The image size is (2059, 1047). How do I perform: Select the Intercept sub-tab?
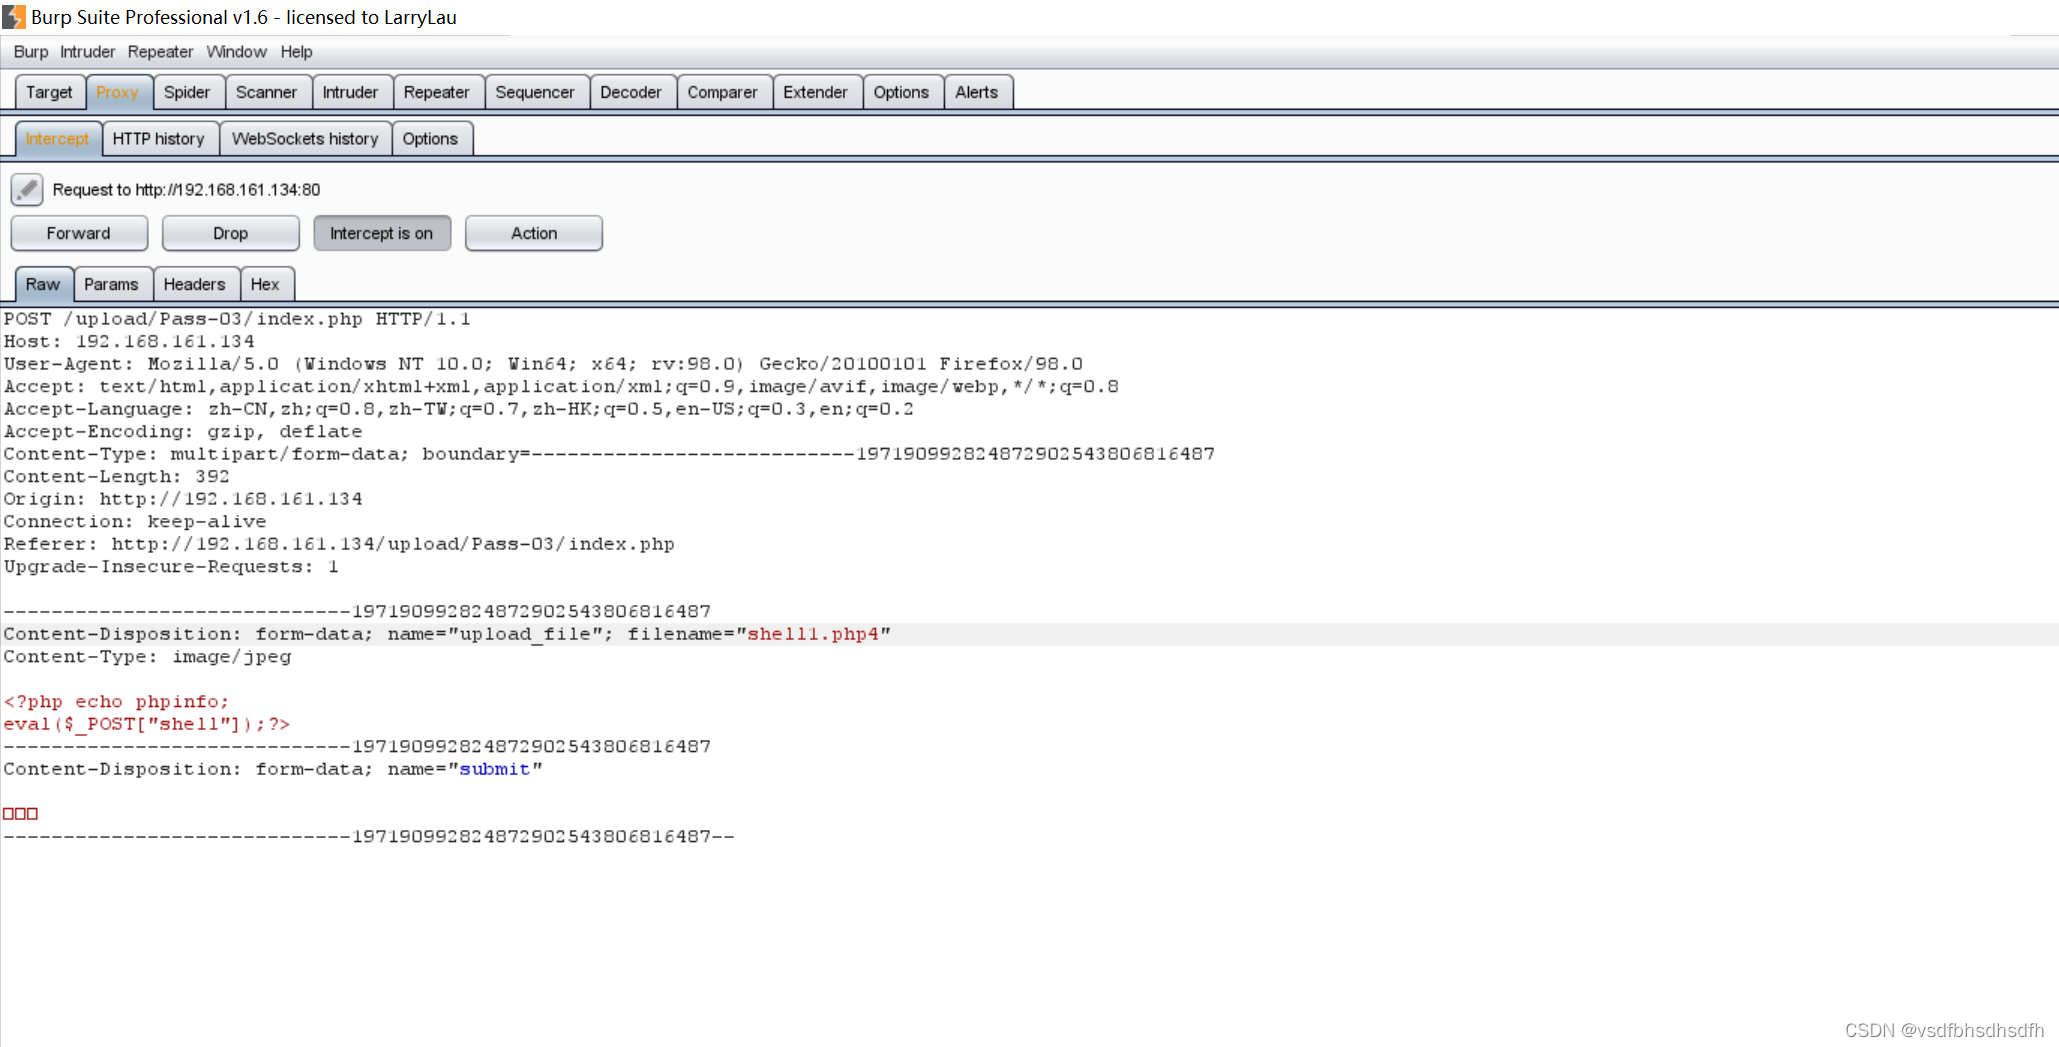coord(58,139)
